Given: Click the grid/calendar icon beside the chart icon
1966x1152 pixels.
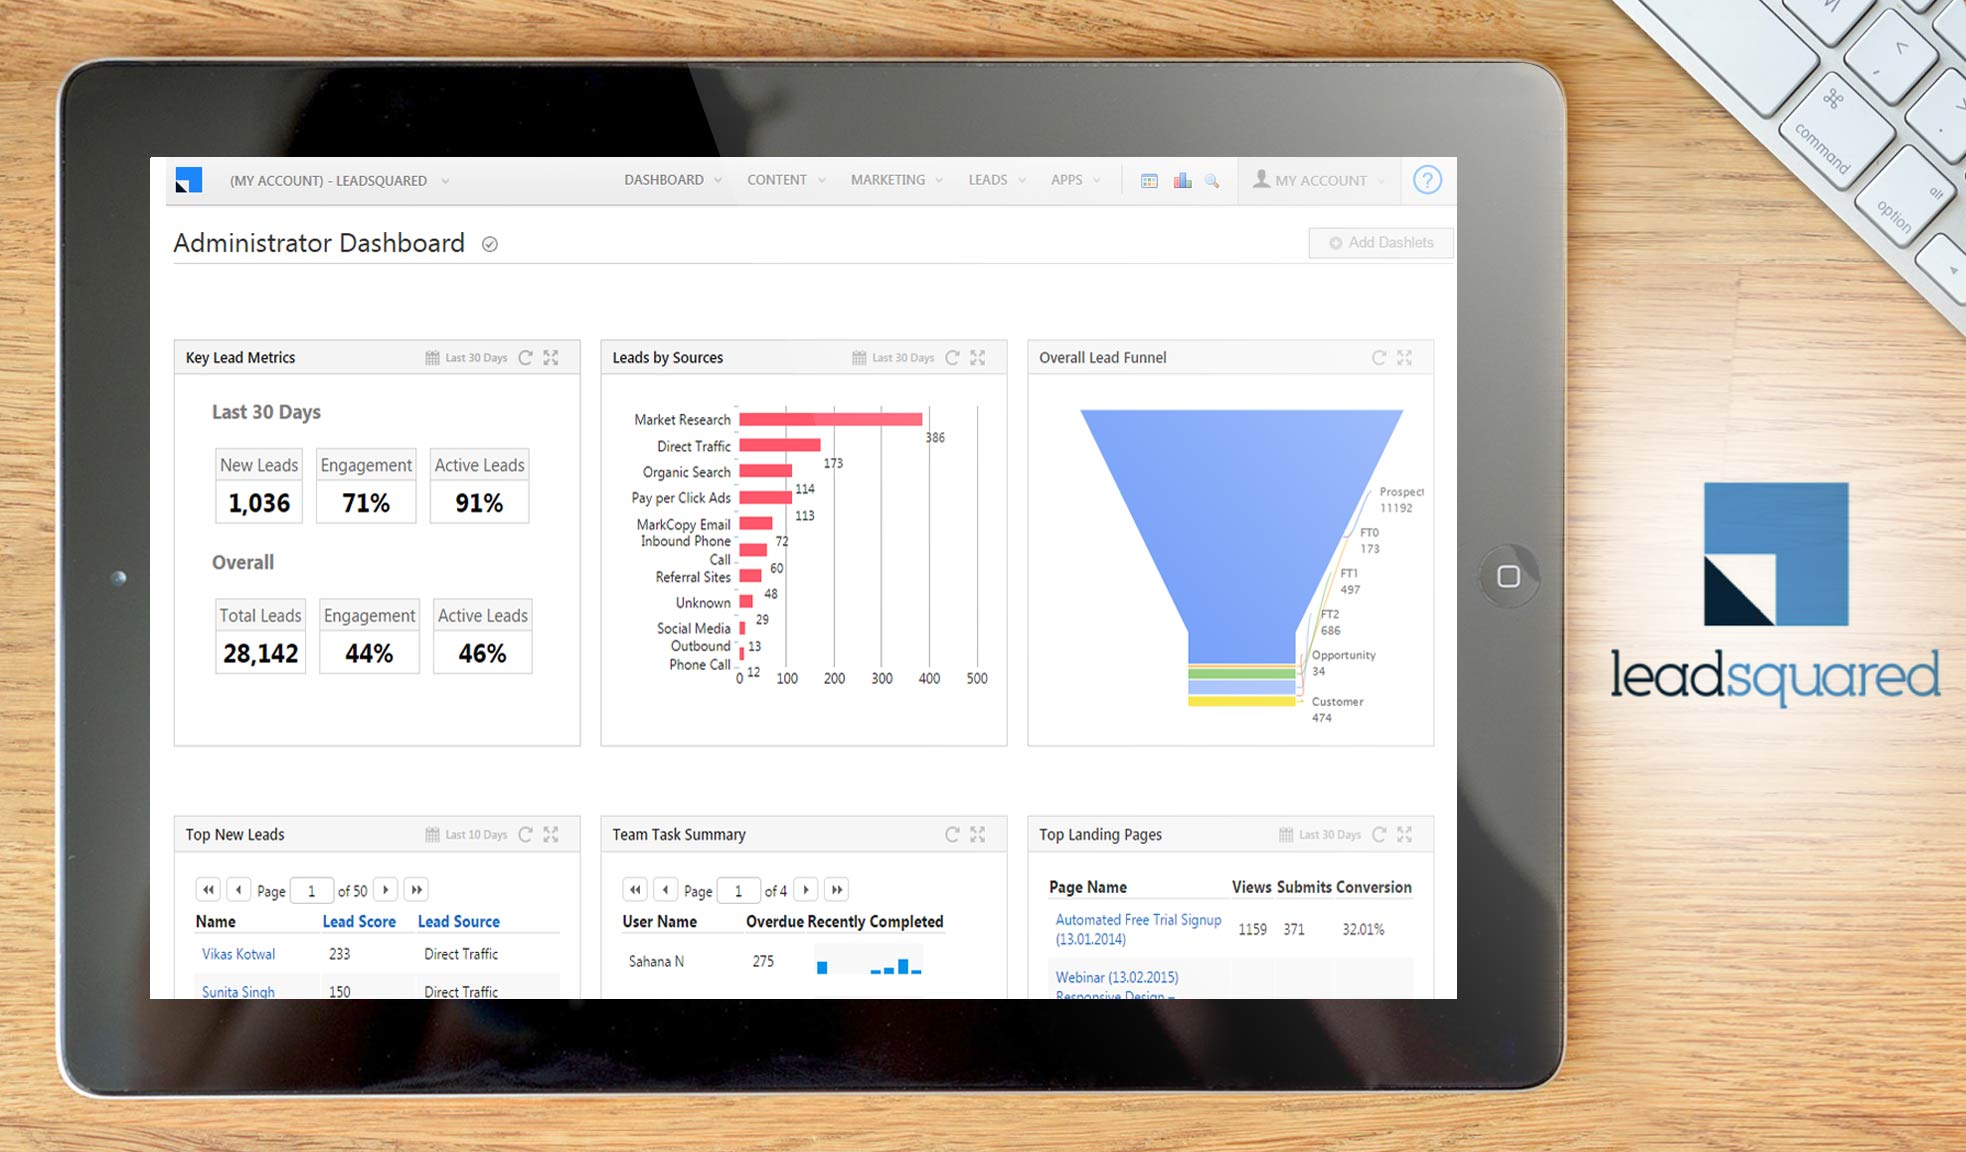Looking at the screenshot, I should pos(1149,180).
